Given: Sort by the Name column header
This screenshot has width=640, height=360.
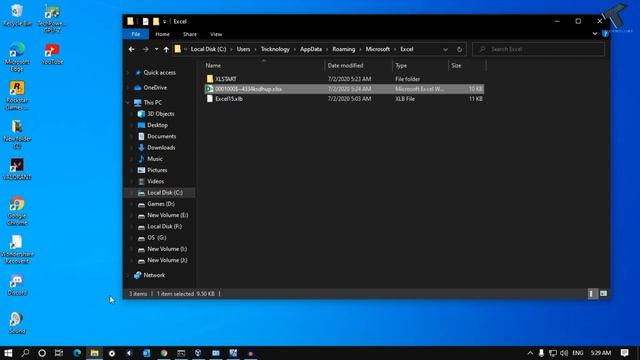Looking at the screenshot, I should coord(213,65).
